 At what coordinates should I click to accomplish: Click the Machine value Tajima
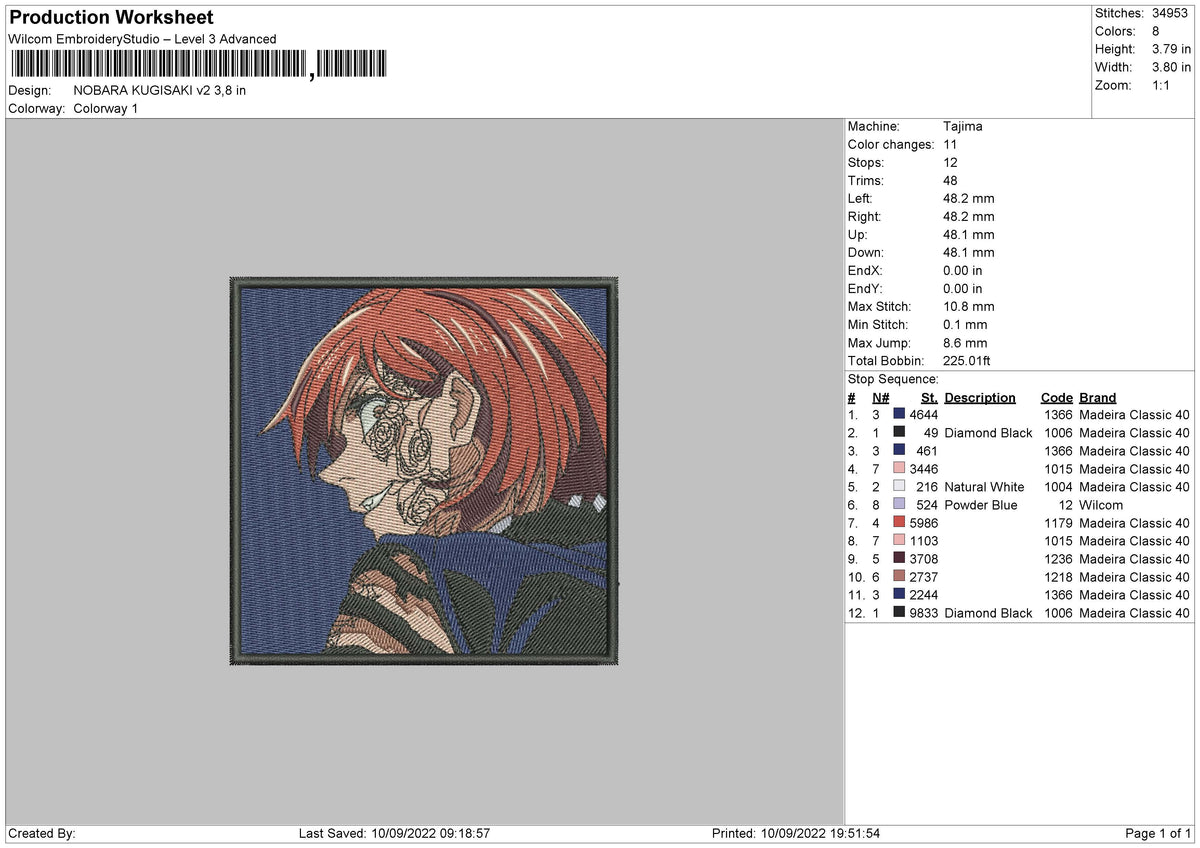962,127
